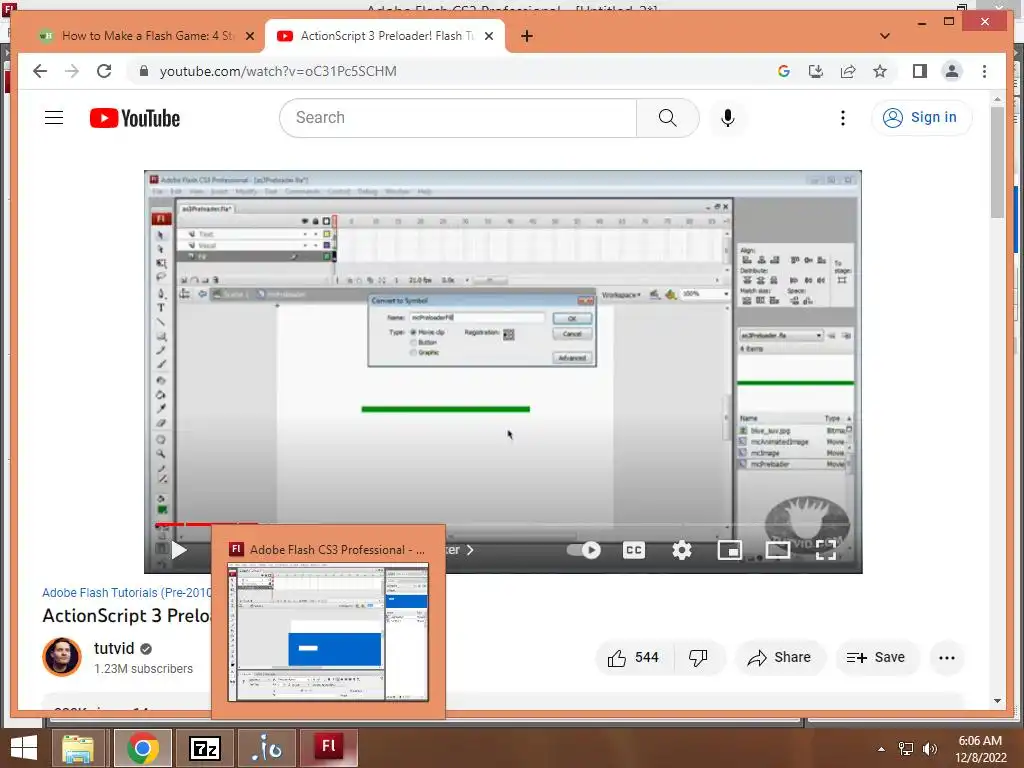The image size is (1024, 768).
Task: Open the tutvid channel name link
Action: pyautogui.click(x=114, y=648)
